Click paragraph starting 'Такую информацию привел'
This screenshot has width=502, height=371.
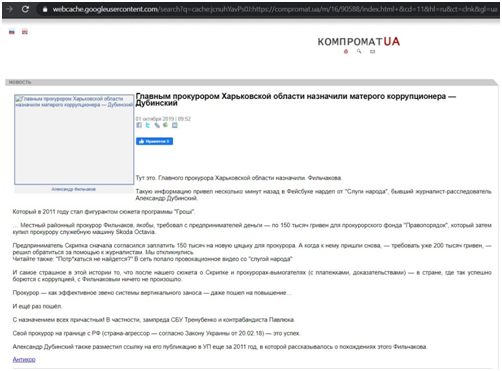313,195
